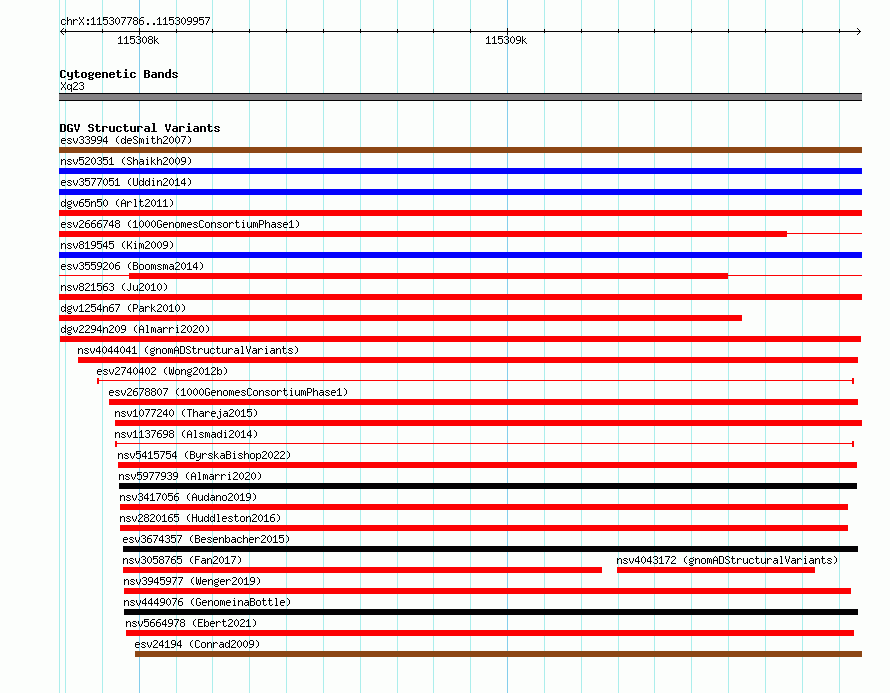The image size is (890, 693).
Task: Select the blue nsv819545 Kim2009 bar
Action: [x=460, y=255]
